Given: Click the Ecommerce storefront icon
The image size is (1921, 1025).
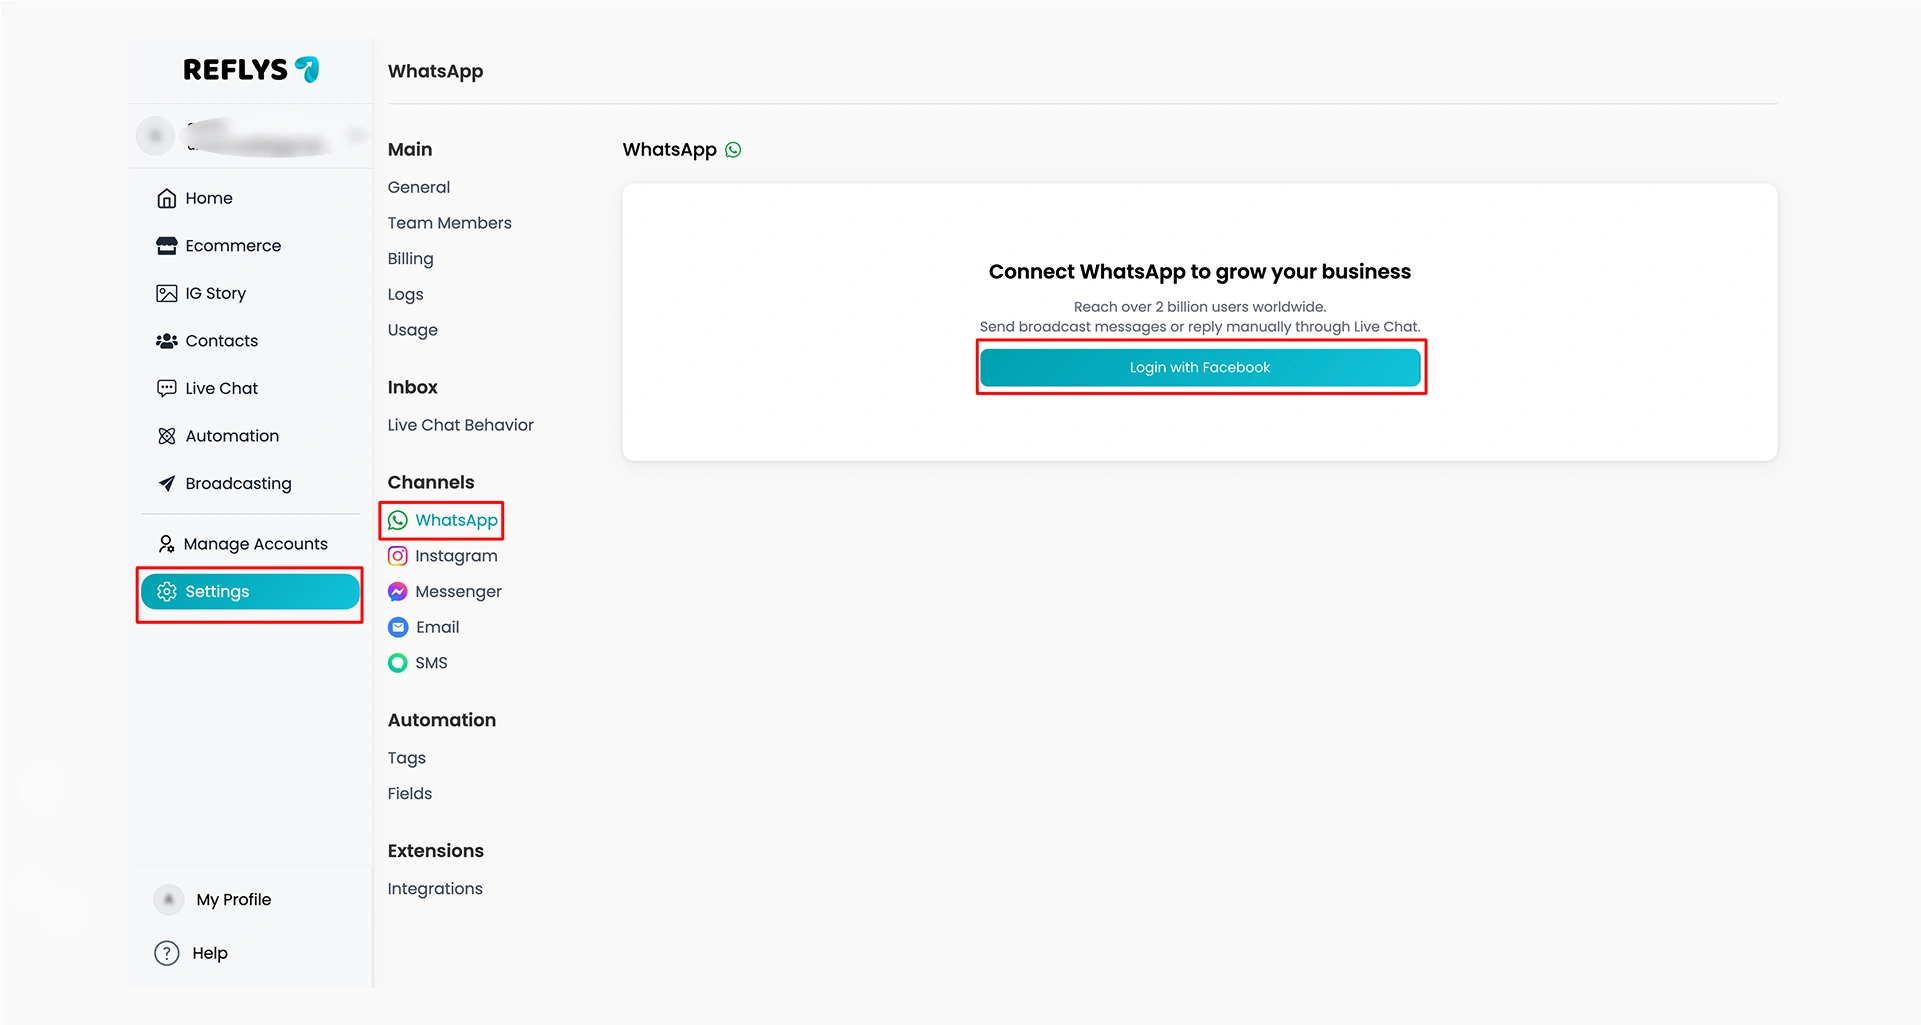Looking at the screenshot, I should point(167,246).
